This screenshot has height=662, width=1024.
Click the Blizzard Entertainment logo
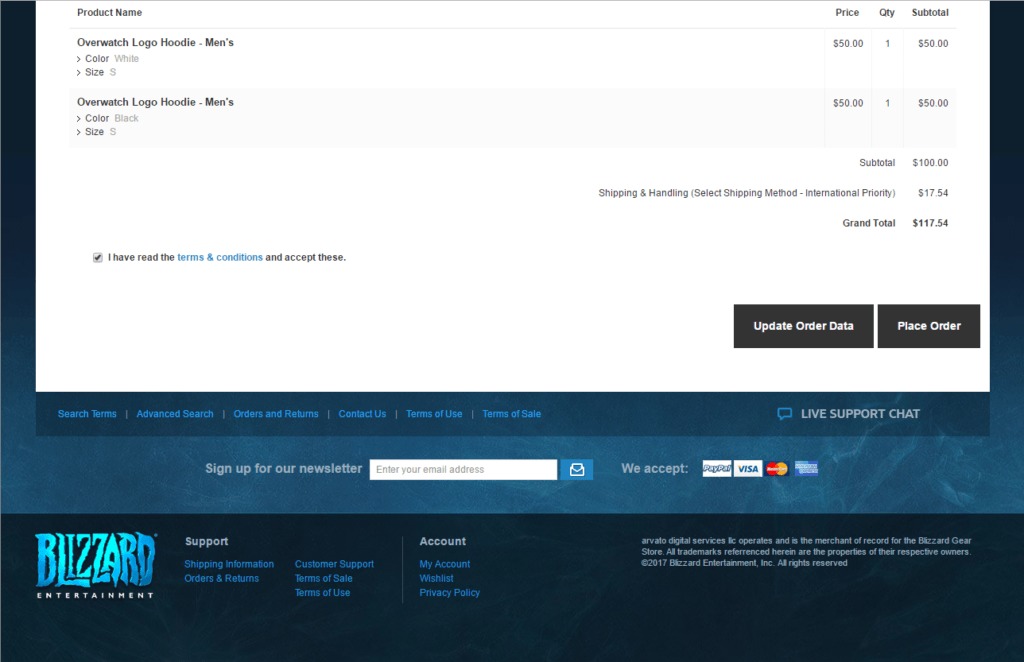(x=96, y=565)
